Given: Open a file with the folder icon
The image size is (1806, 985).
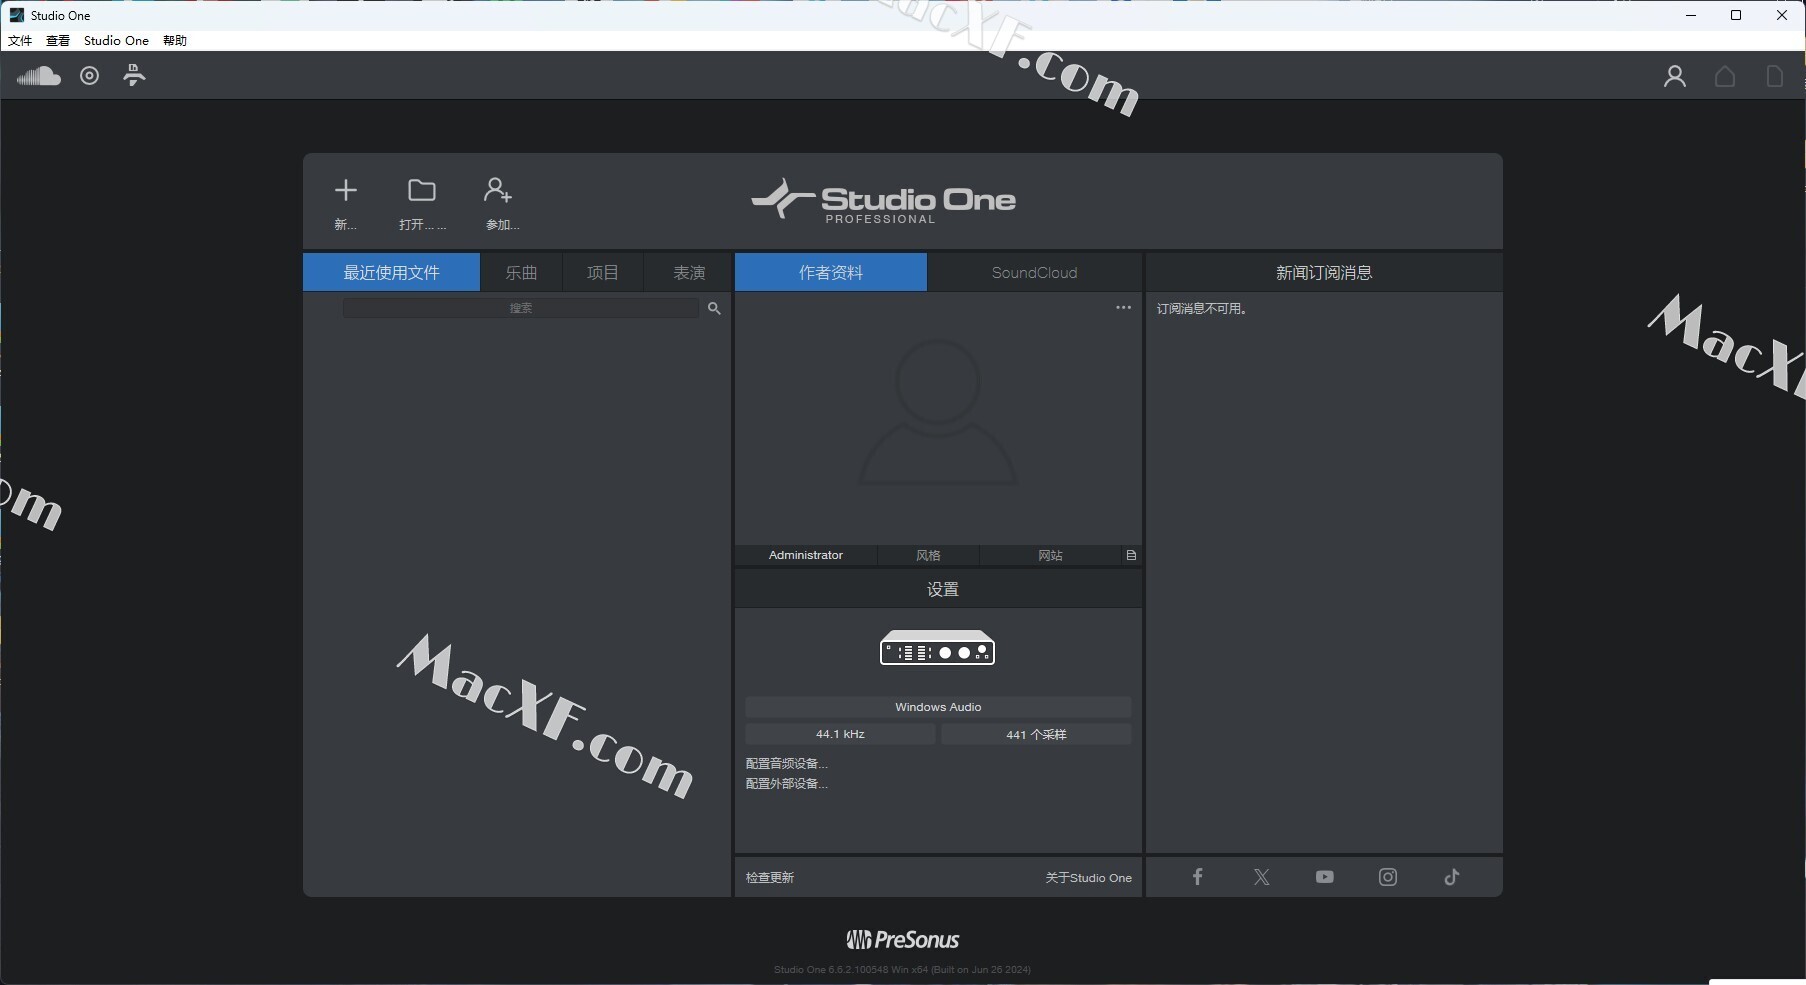Looking at the screenshot, I should tap(422, 190).
